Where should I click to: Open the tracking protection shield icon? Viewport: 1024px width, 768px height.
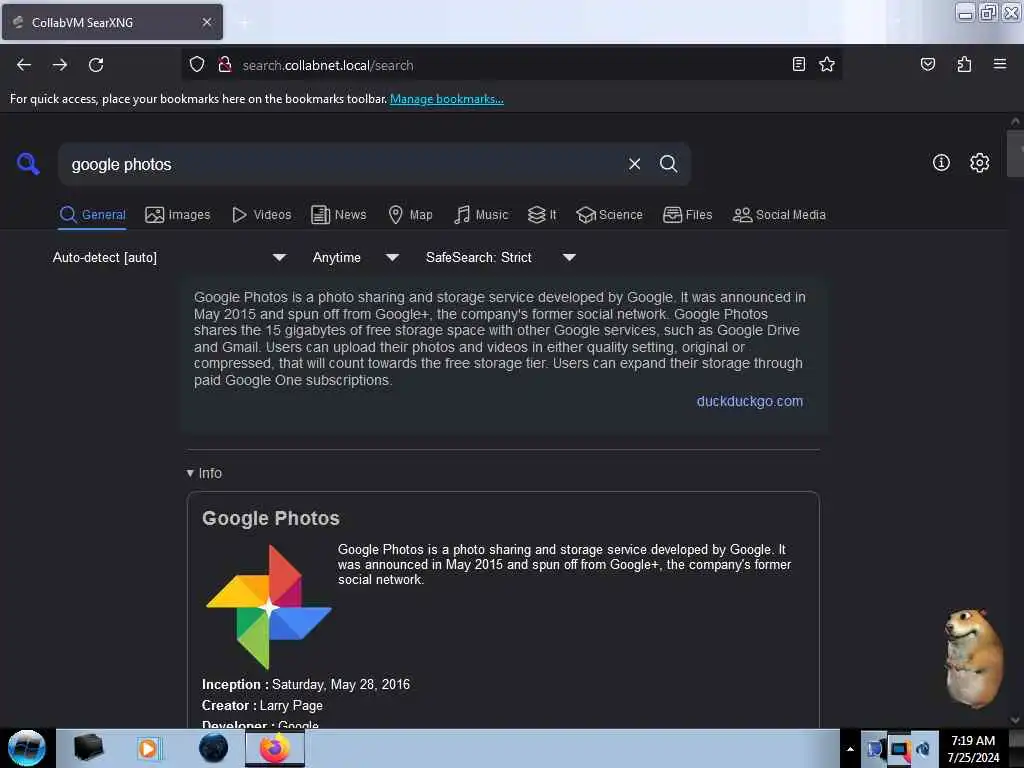[x=197, y=64]
